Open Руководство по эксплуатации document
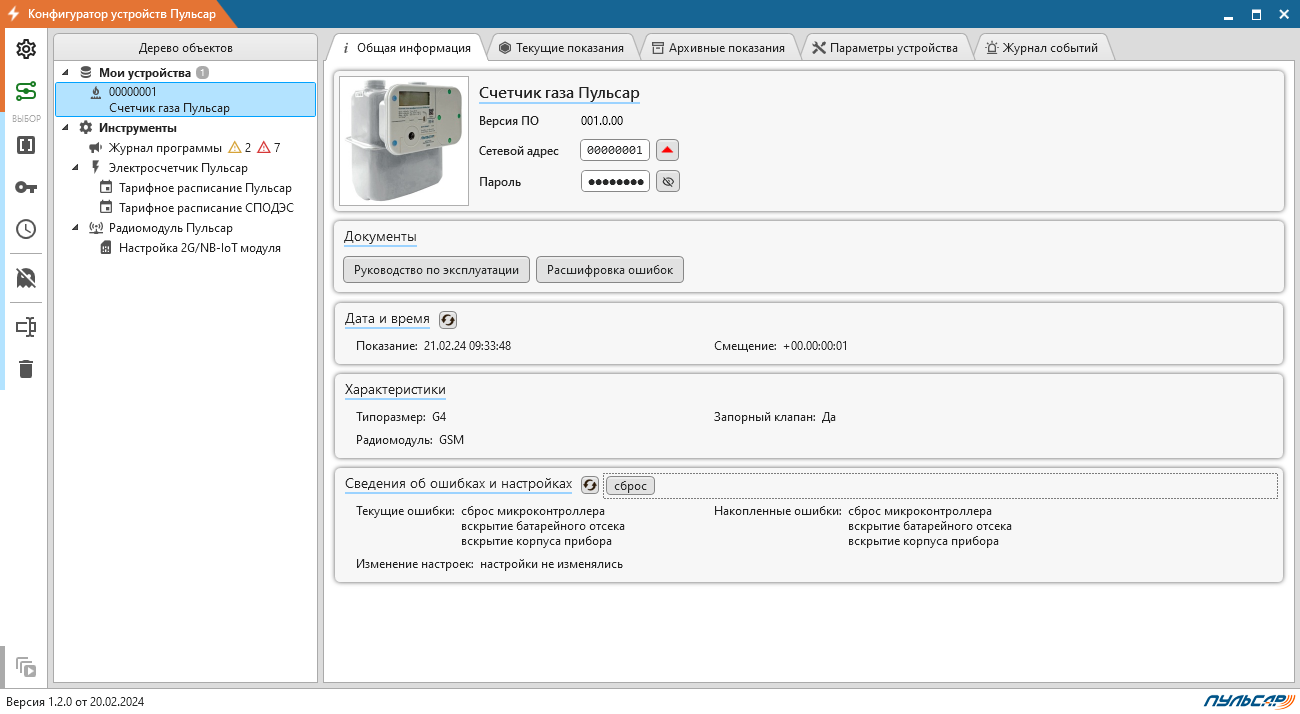The image size is (1300, 714). coord(436,270)
